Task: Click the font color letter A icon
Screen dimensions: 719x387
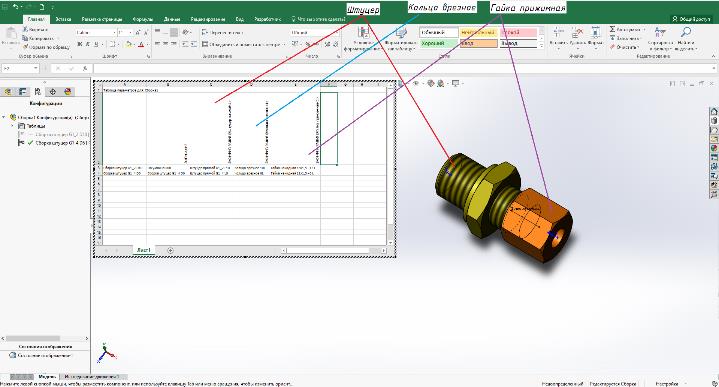Action: tap(141, 44)
